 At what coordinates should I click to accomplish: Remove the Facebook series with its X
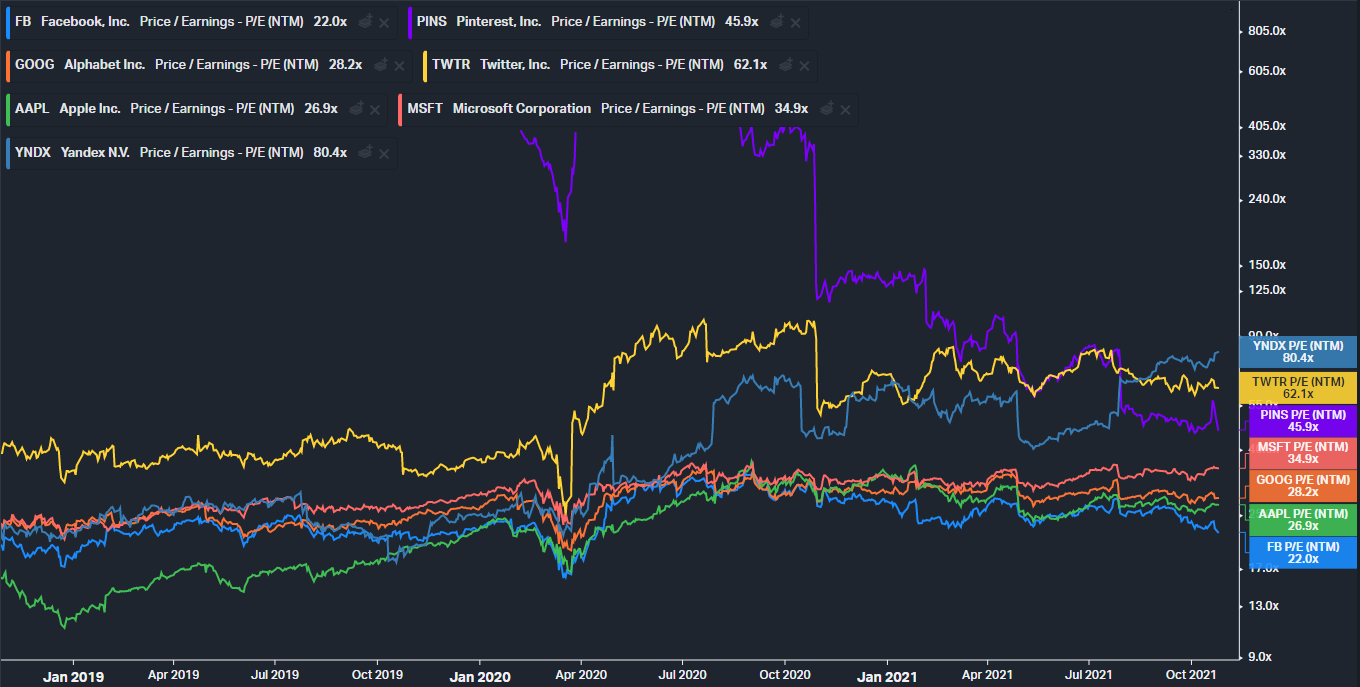tap(385, 22)
